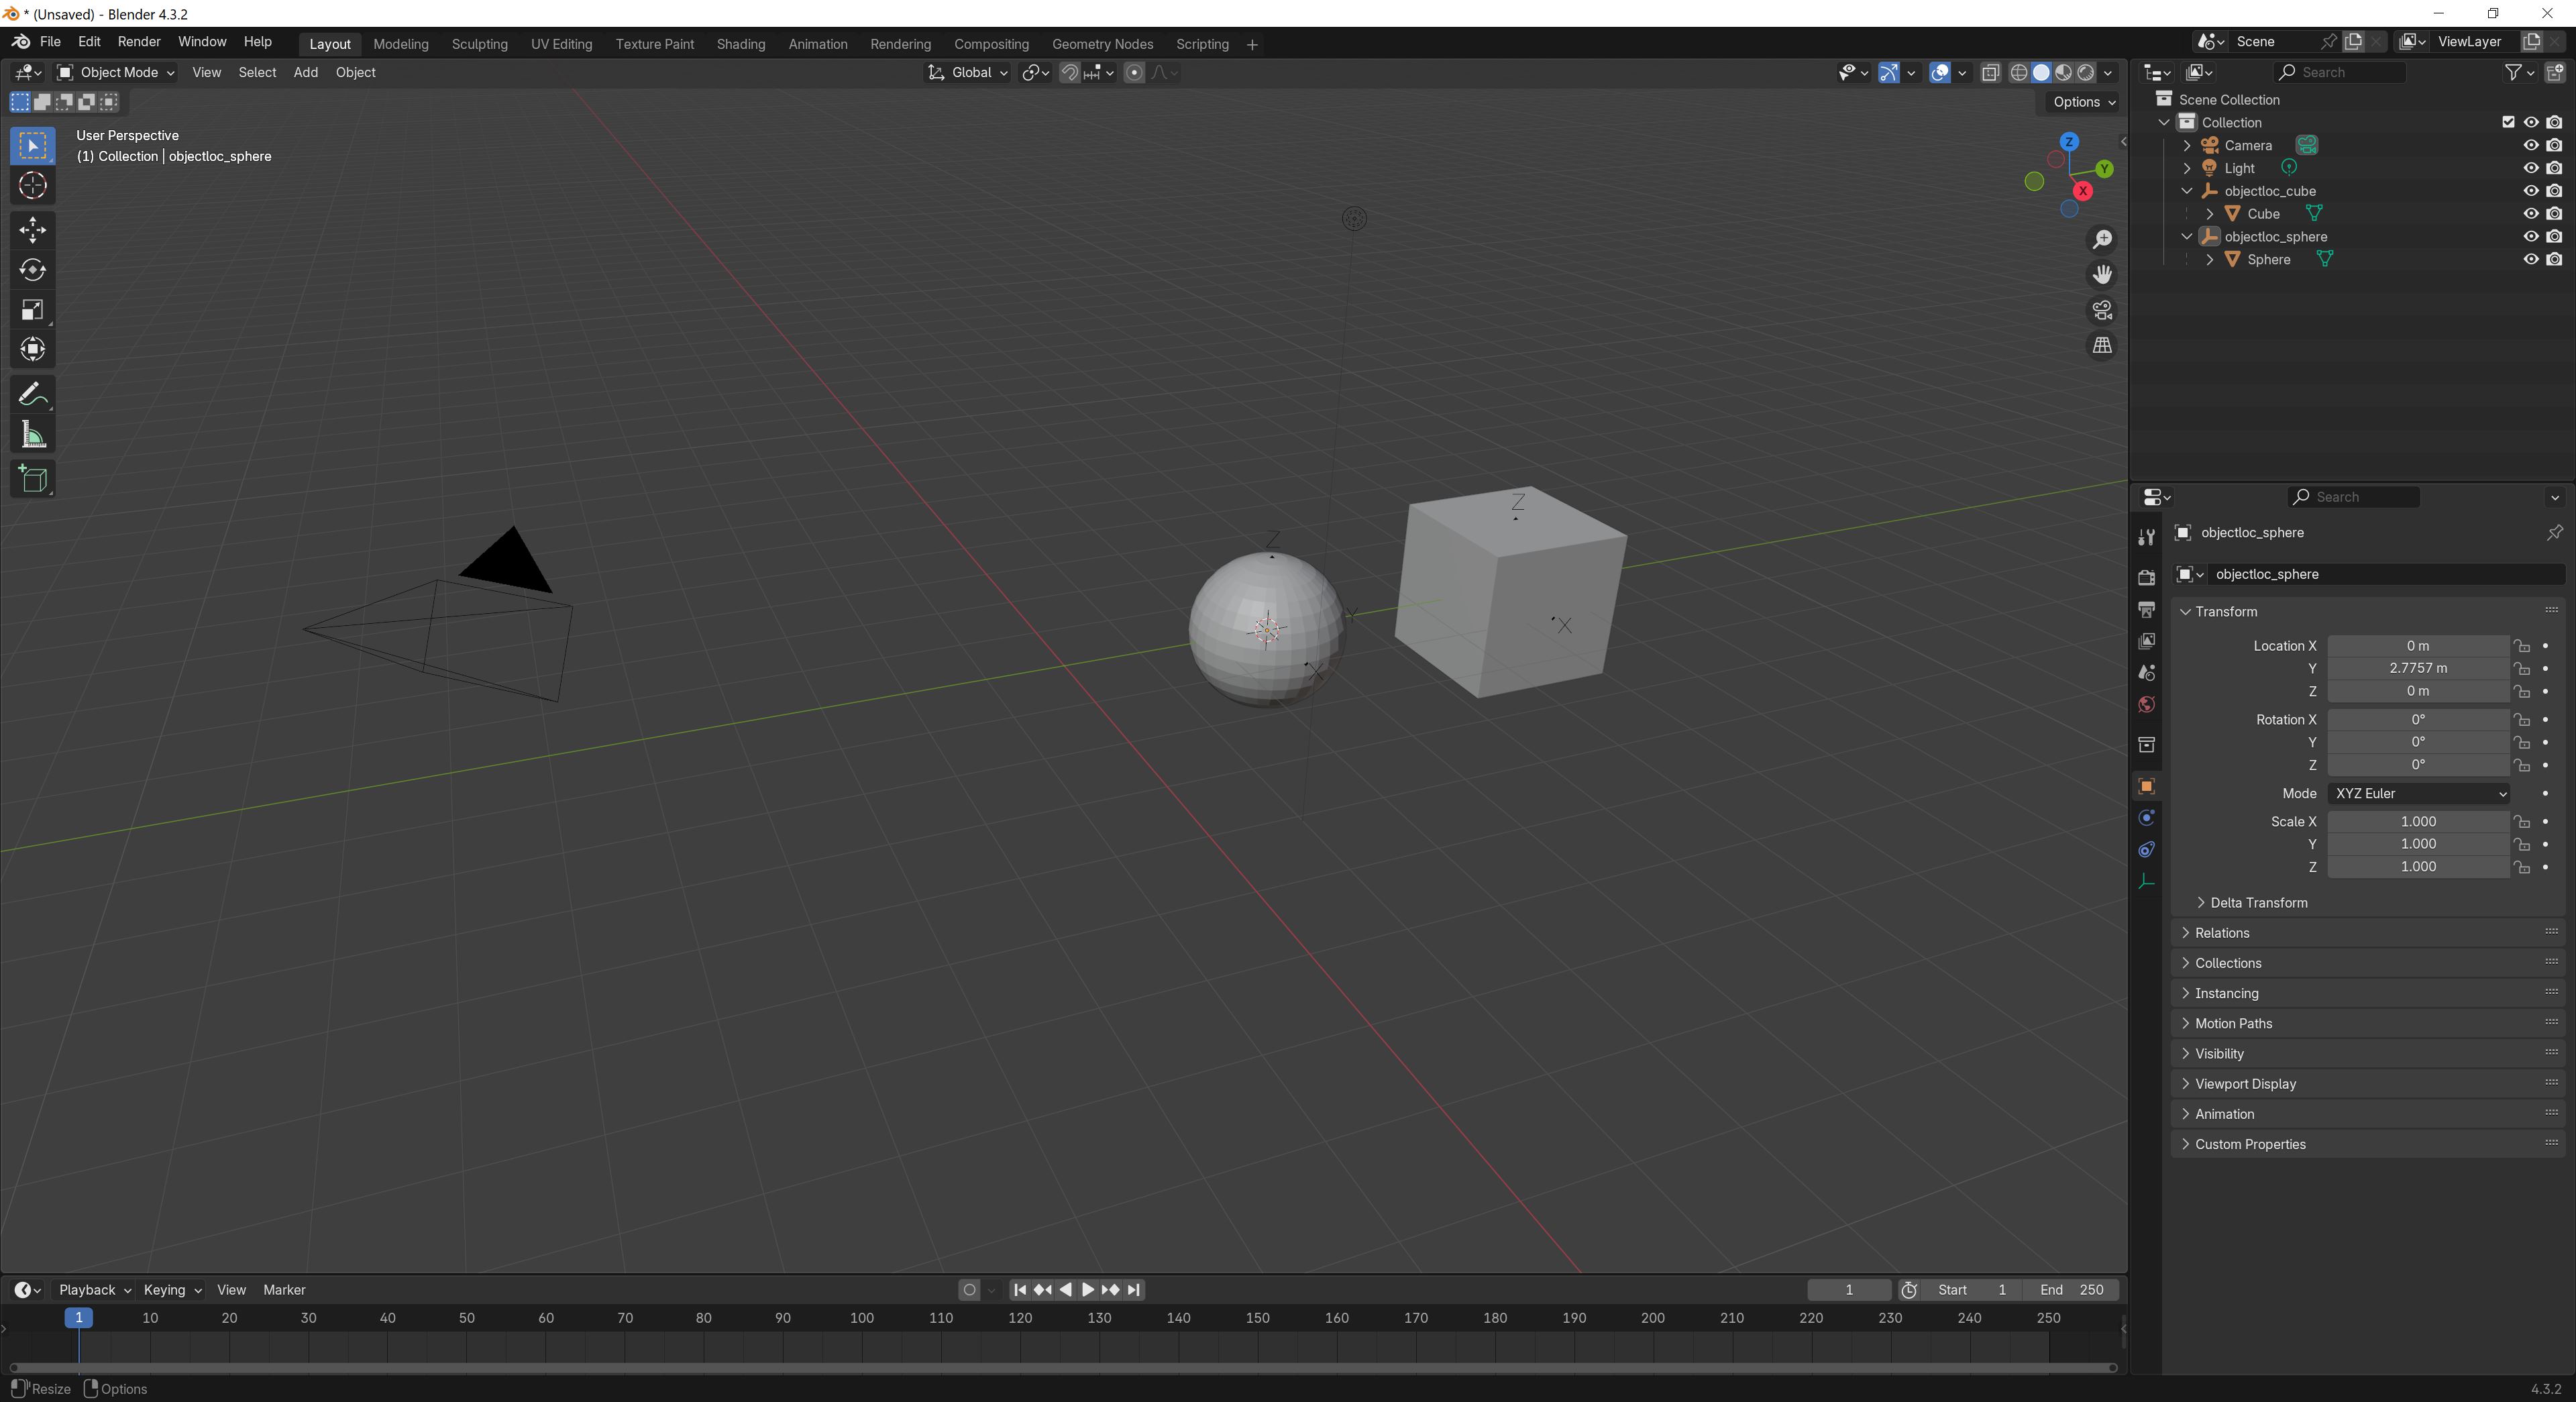Select the Cursor tool in the toolbar
This screenshot has width=2576, height=1402.
[32, 186]
